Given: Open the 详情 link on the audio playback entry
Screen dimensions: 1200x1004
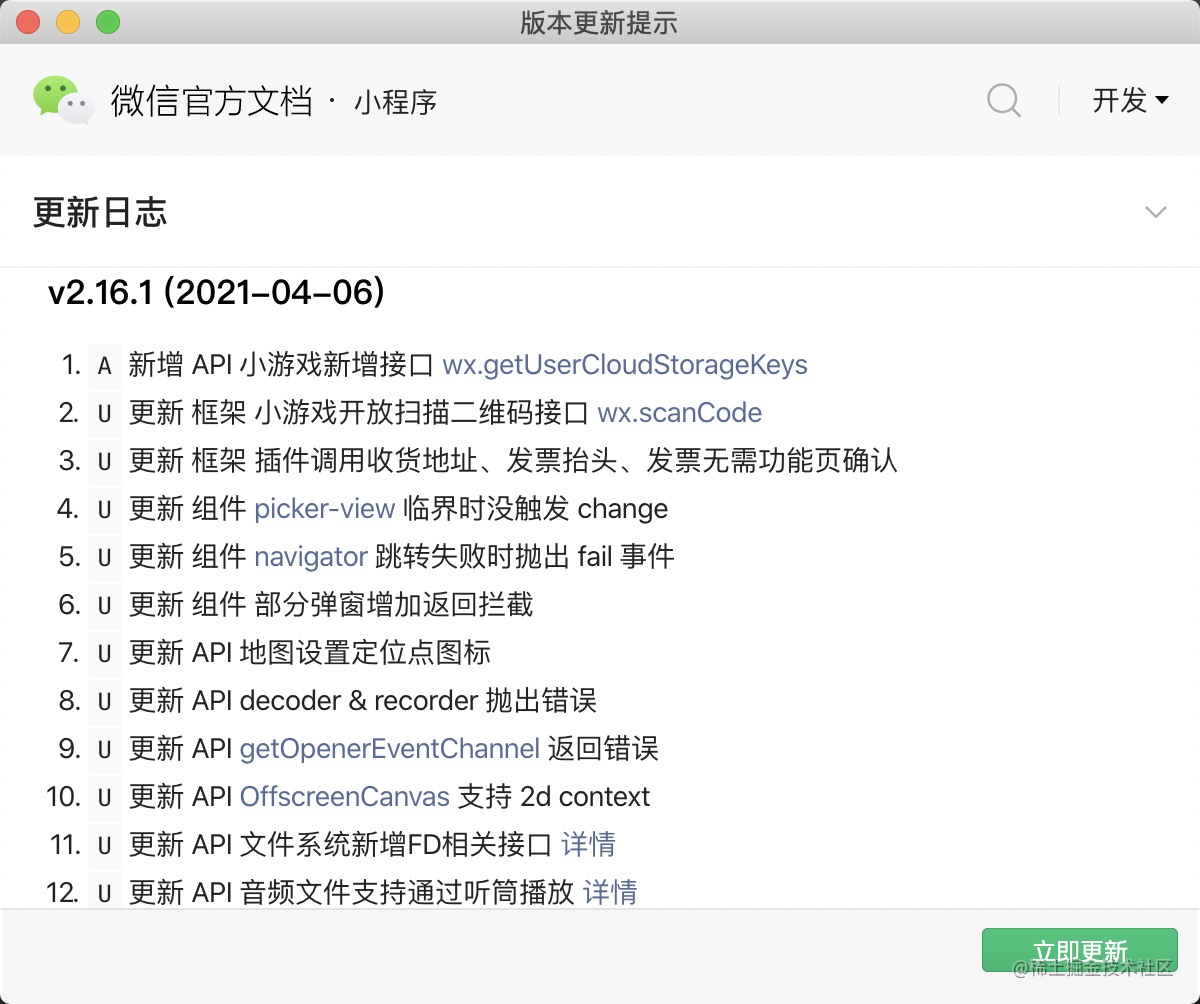Looking at the screenshot, I should coord(610,893).
